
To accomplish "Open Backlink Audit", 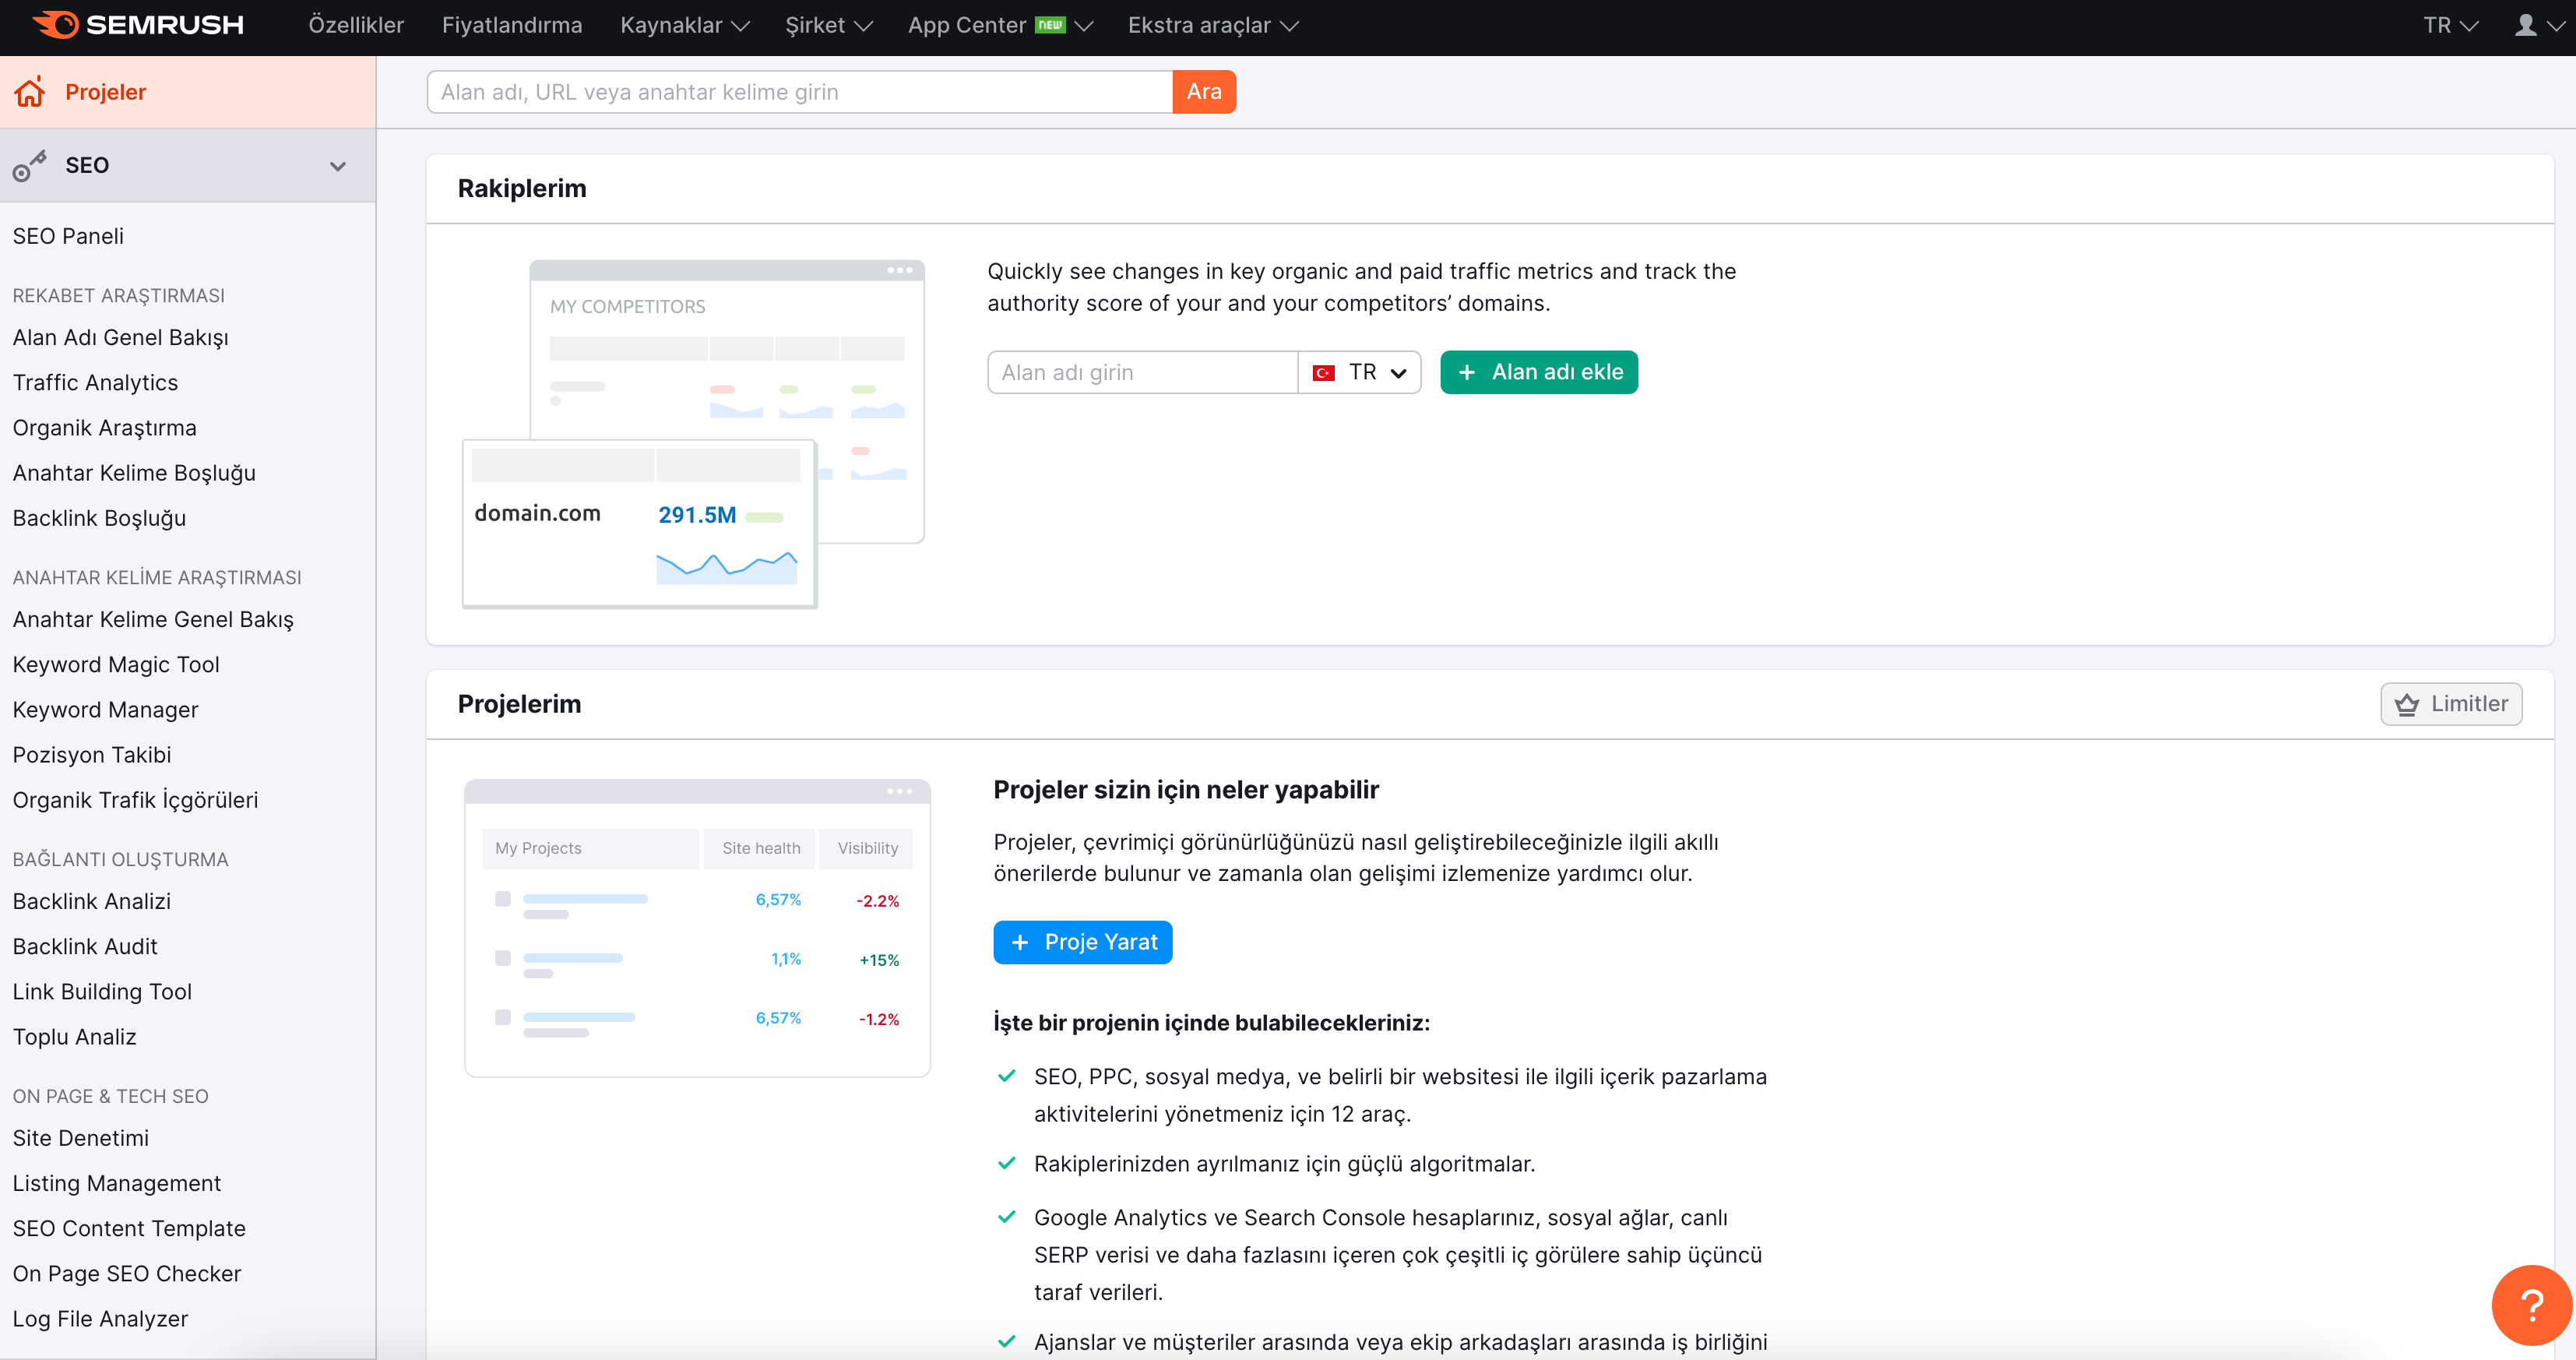I will click(85, 946).
